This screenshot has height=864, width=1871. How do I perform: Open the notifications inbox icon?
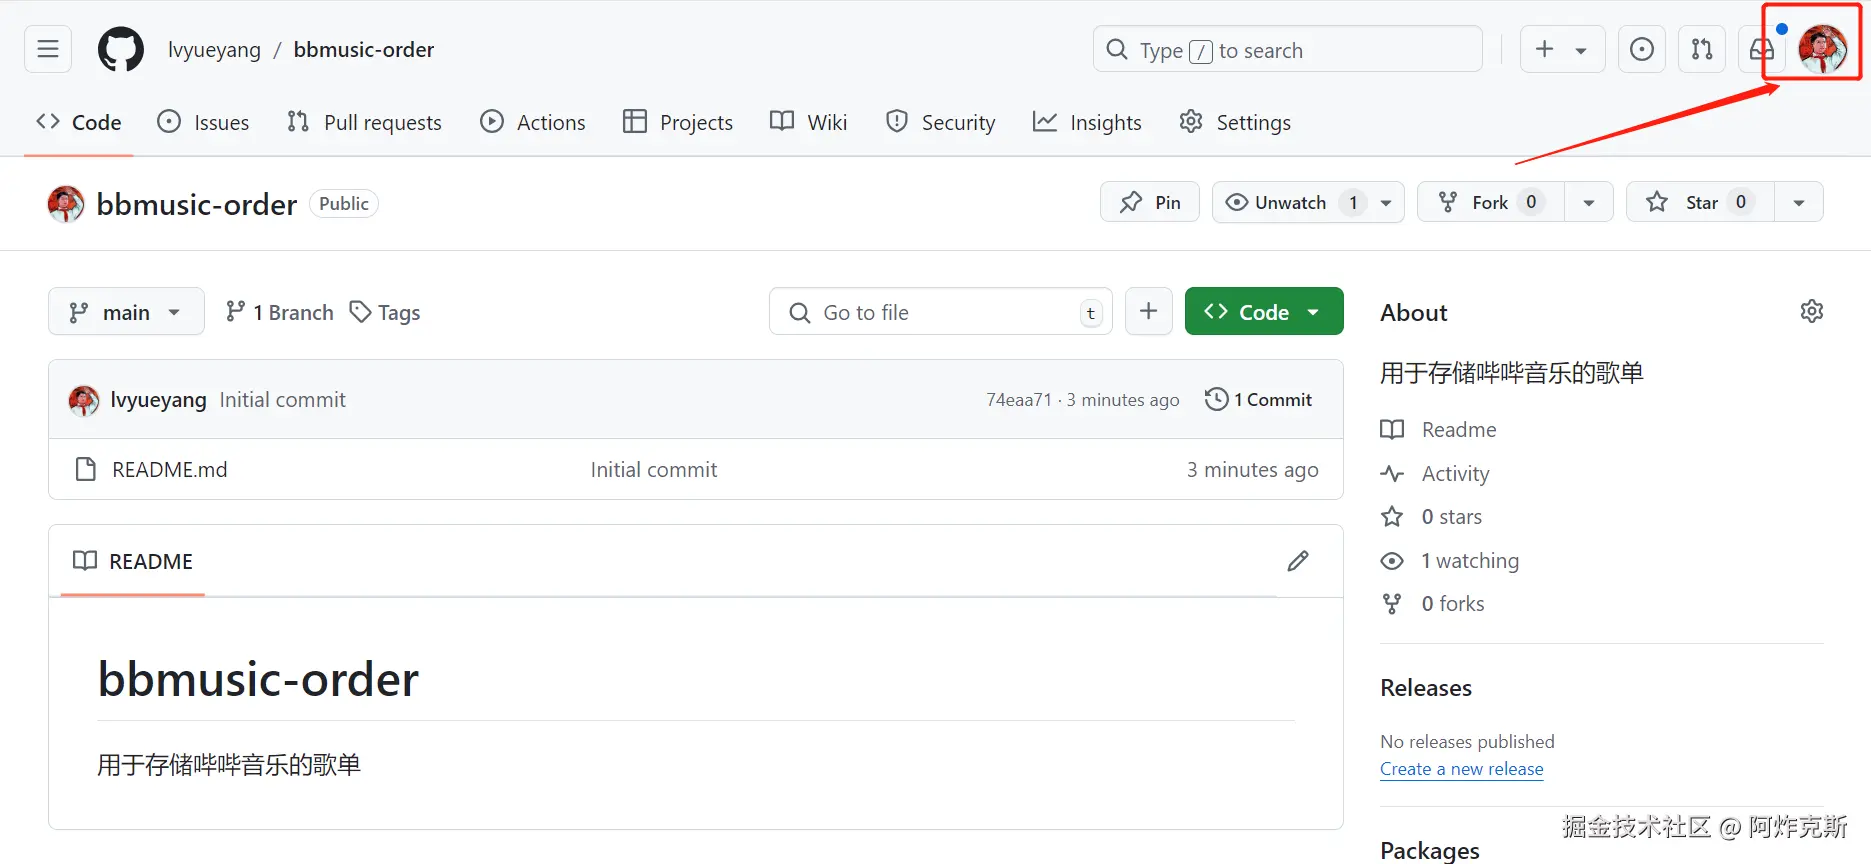coord(1761,49)
